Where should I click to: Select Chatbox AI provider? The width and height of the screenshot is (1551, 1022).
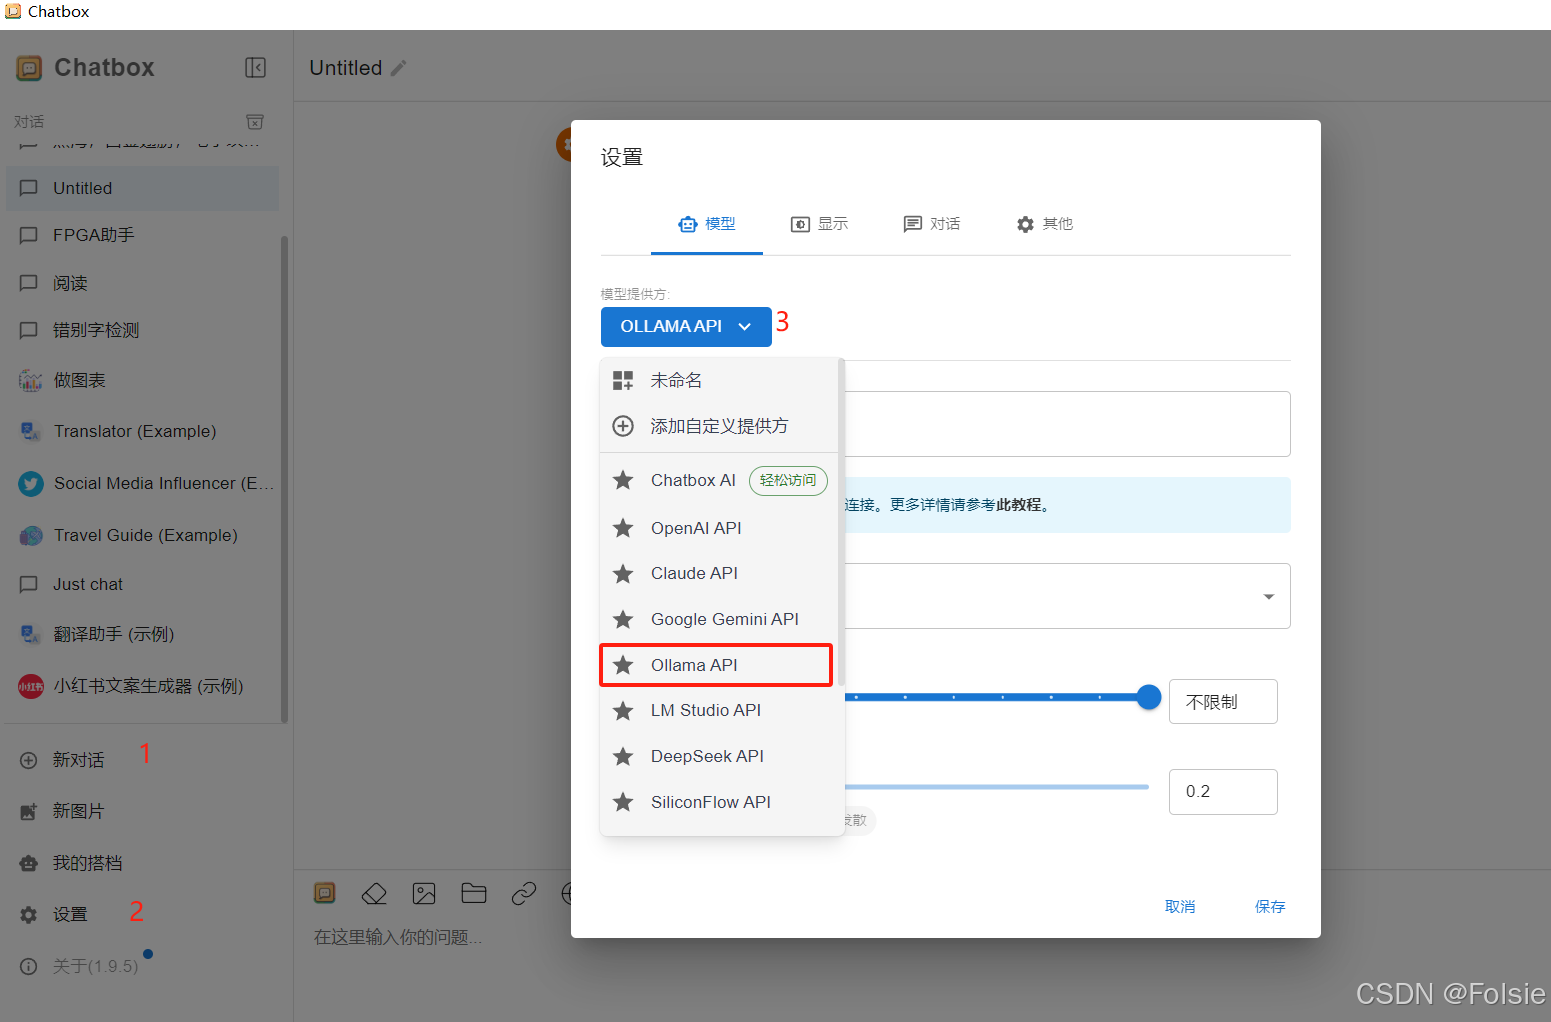click(719, 480)
